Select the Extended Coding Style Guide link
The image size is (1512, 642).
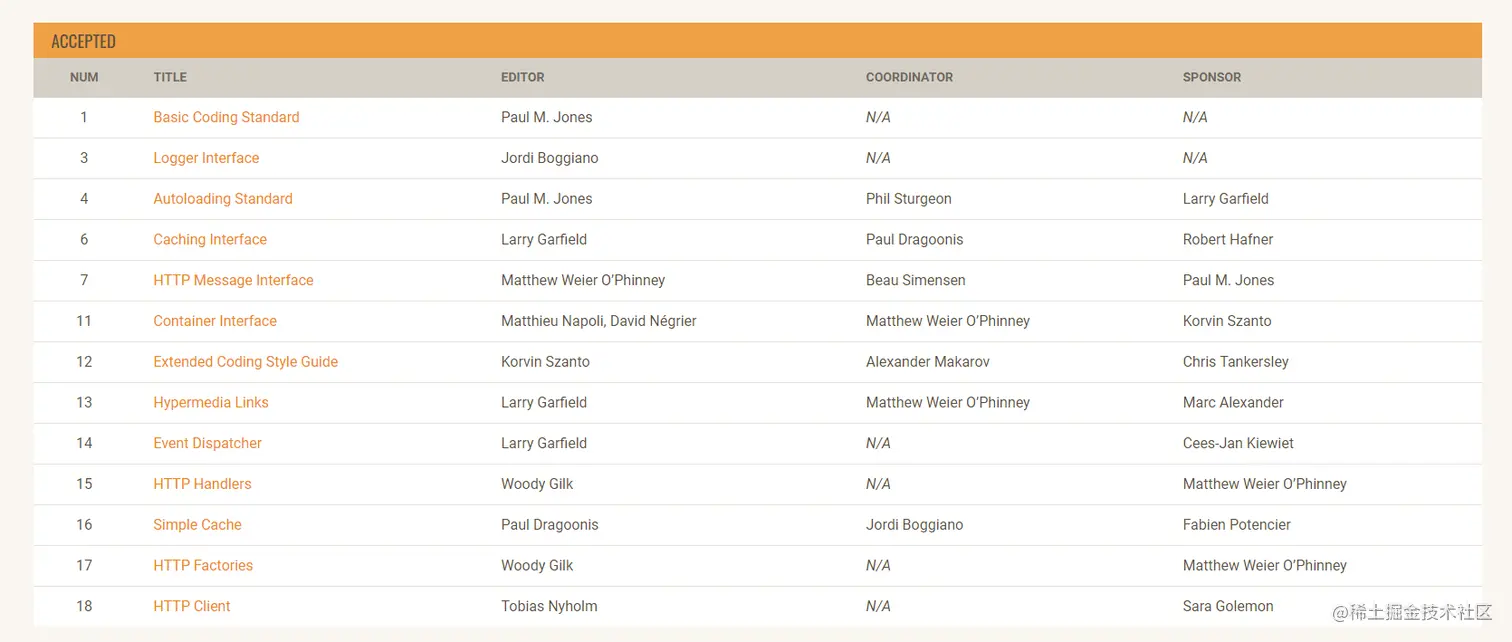[245, 362]
